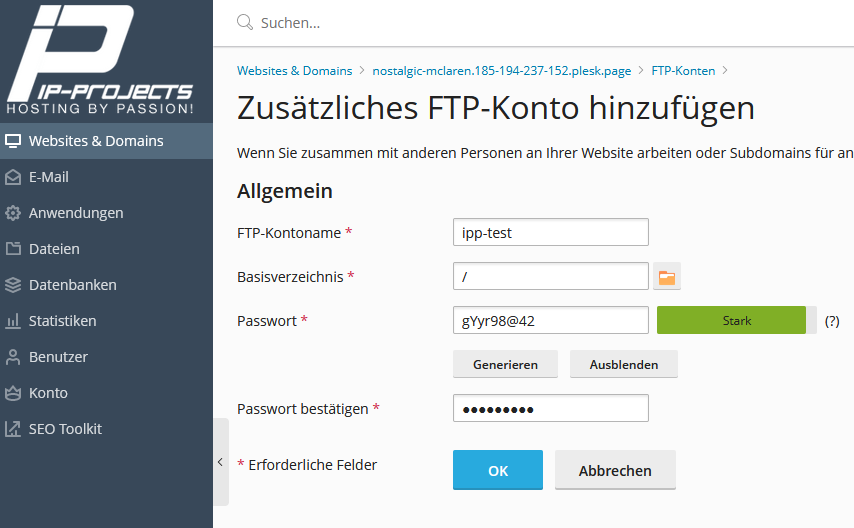Click the search magnifier icon

(x=245, y=22)
